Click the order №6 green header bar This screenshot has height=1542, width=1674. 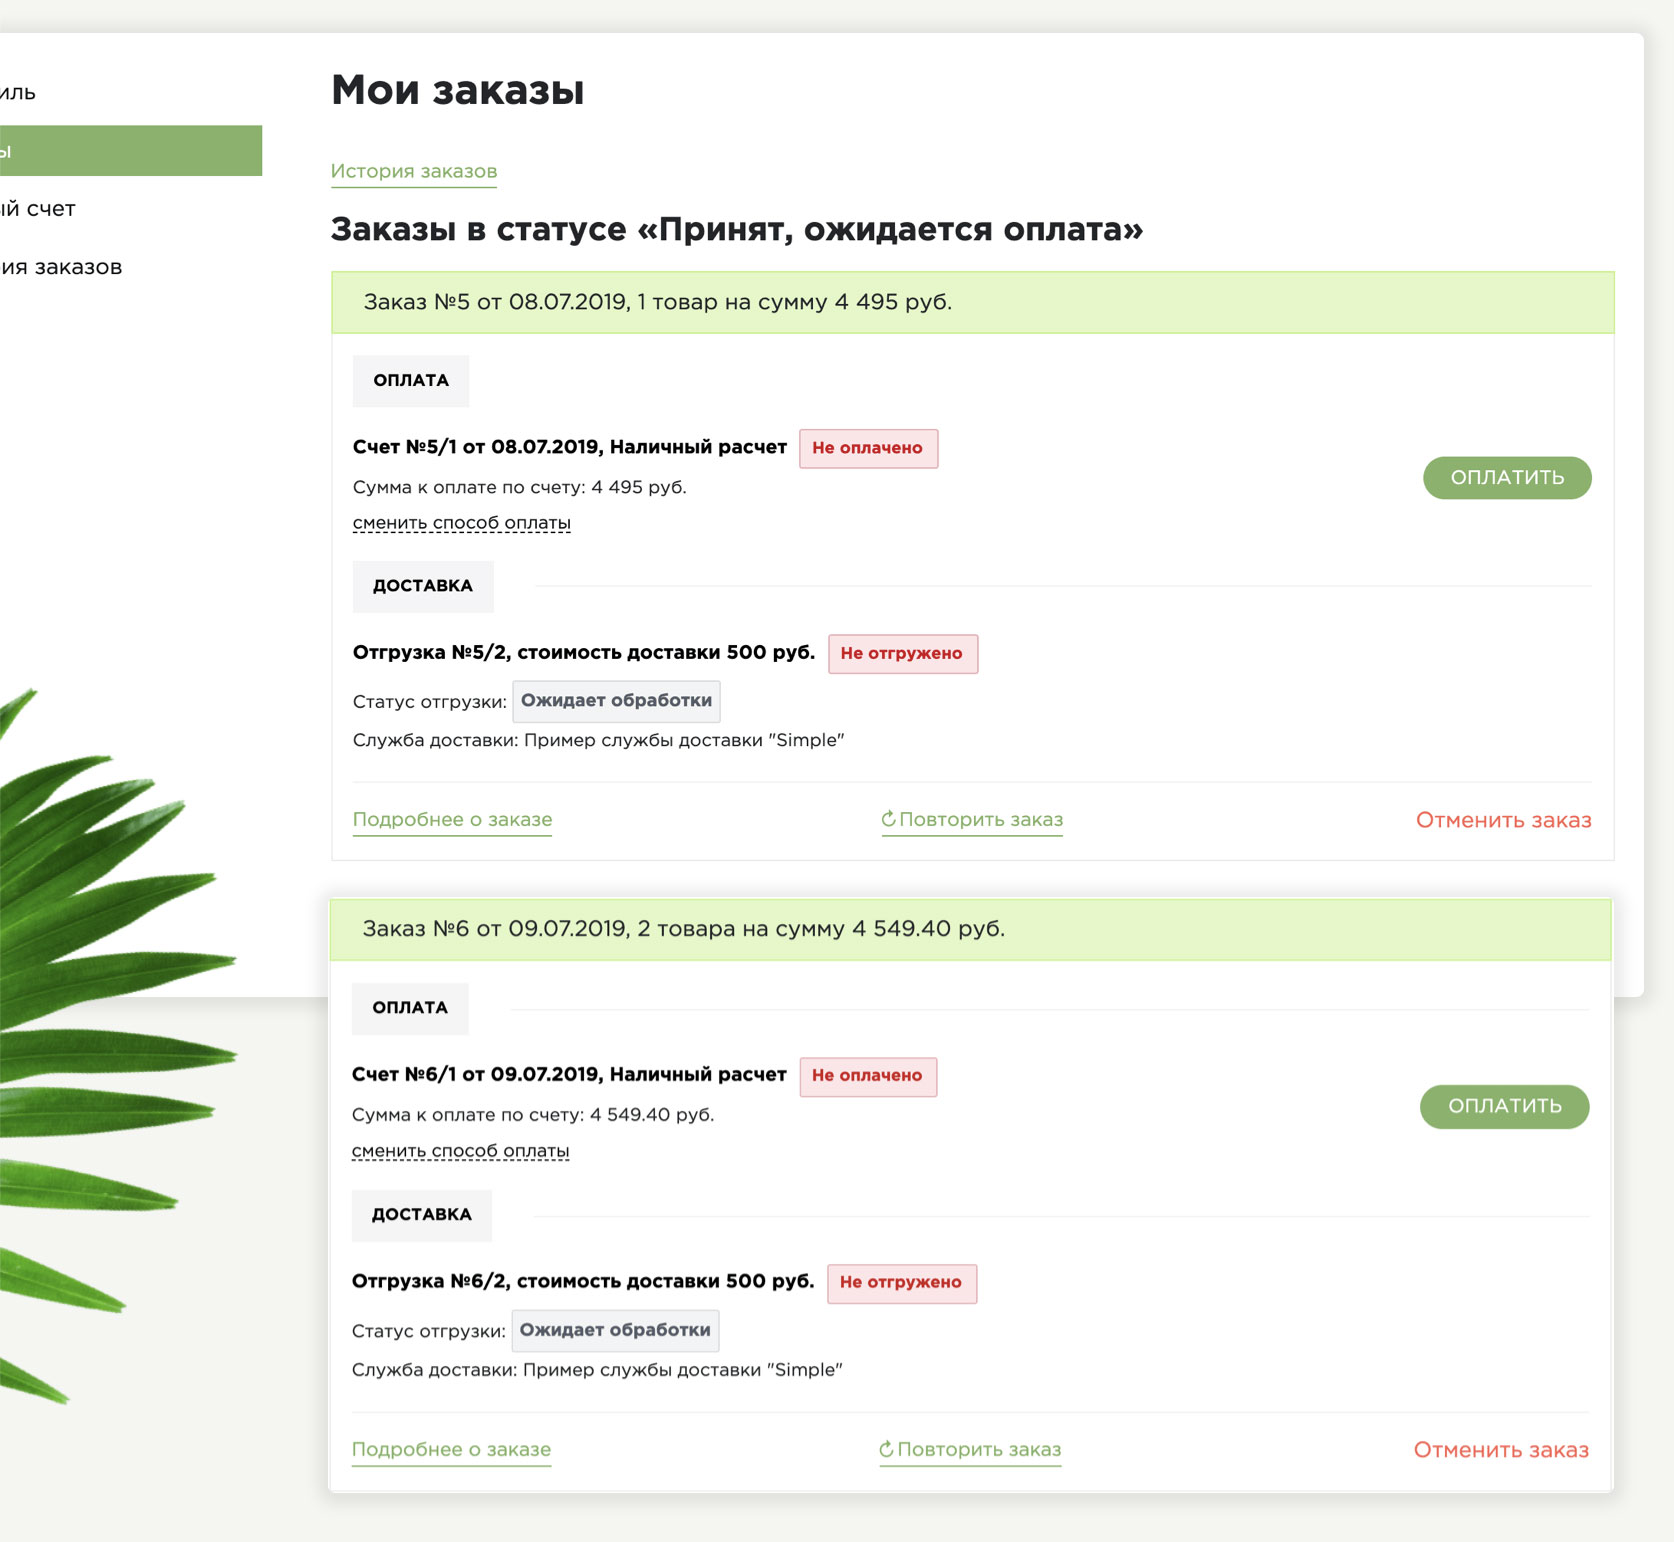tap(970, 929)
